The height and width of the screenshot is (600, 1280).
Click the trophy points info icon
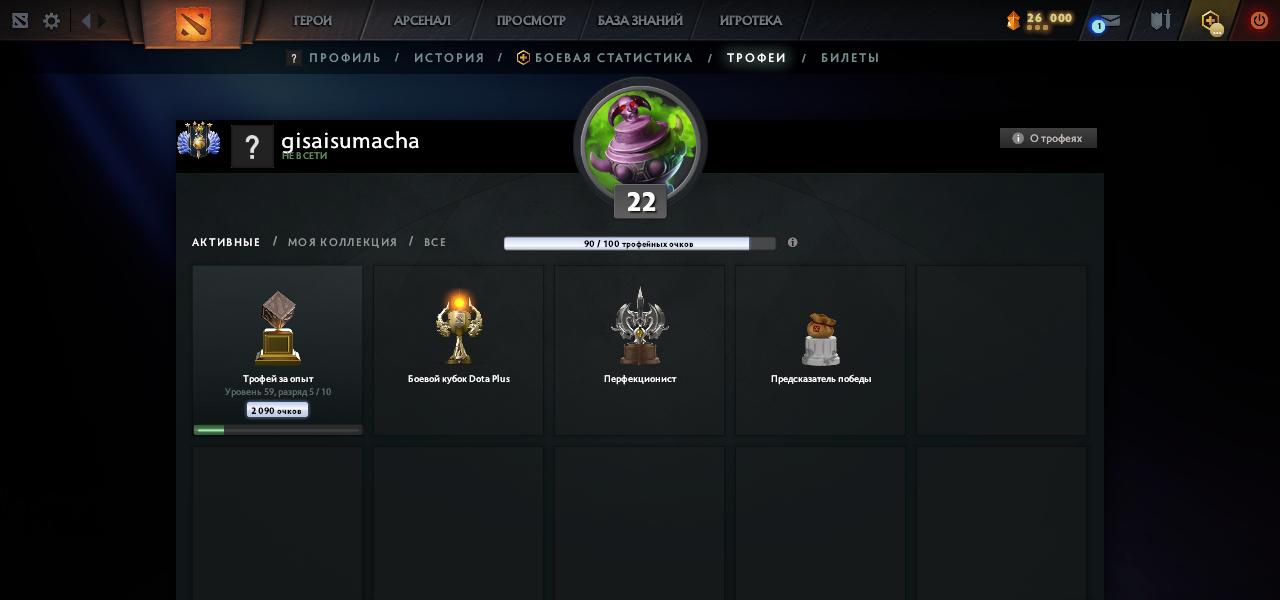(x=792, y=242)
